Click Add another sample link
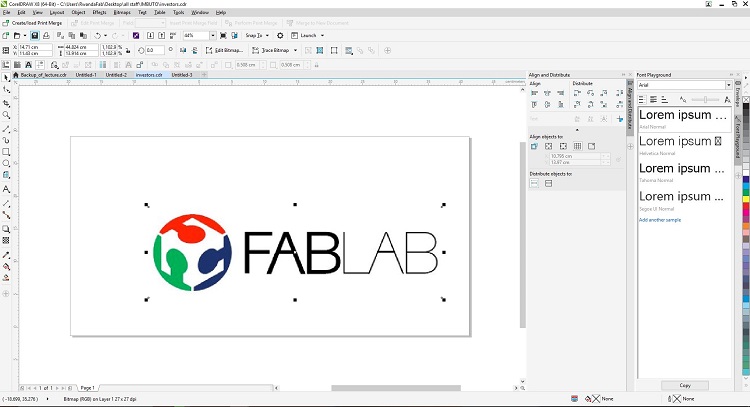Viewport: 750px width, 407px height. click(660, 220)
